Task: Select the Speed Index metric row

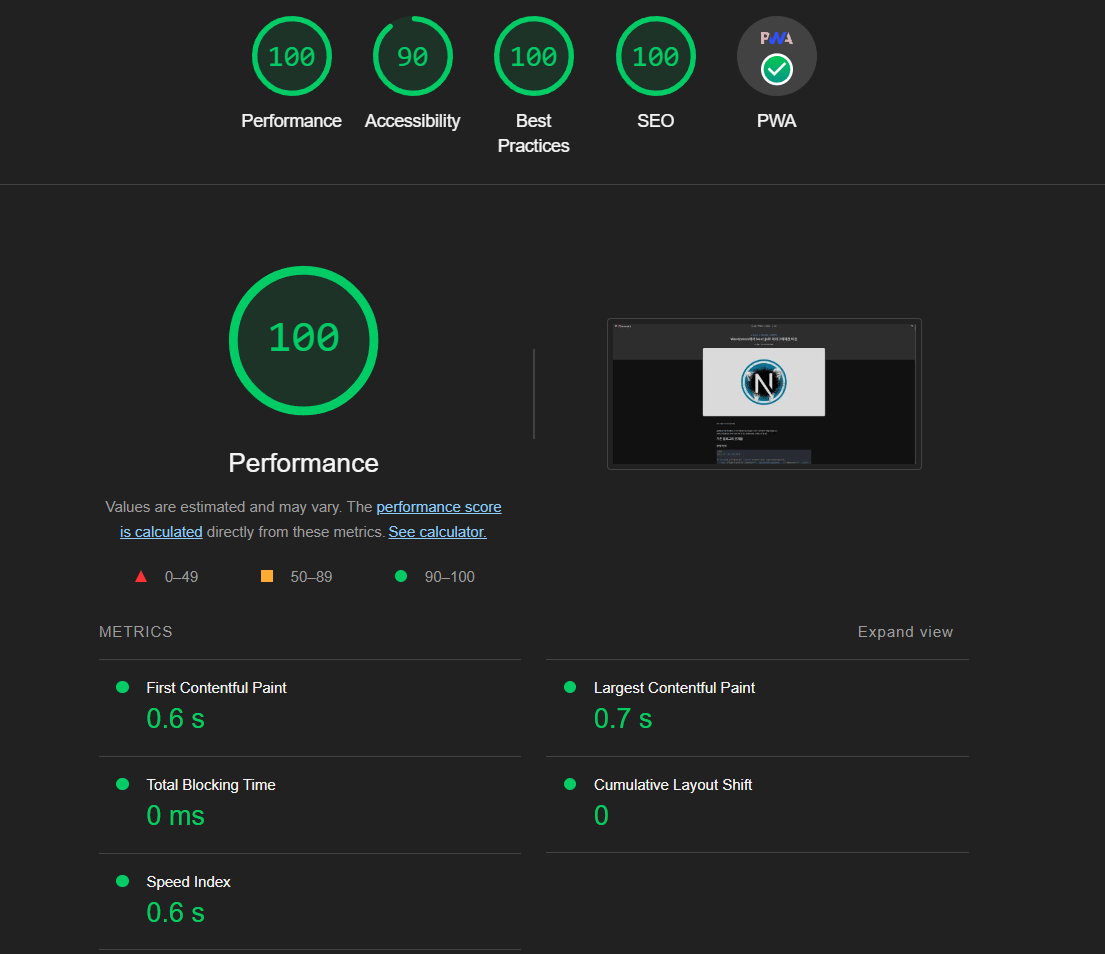Action: pyautogui.click(x=188, y=882)
